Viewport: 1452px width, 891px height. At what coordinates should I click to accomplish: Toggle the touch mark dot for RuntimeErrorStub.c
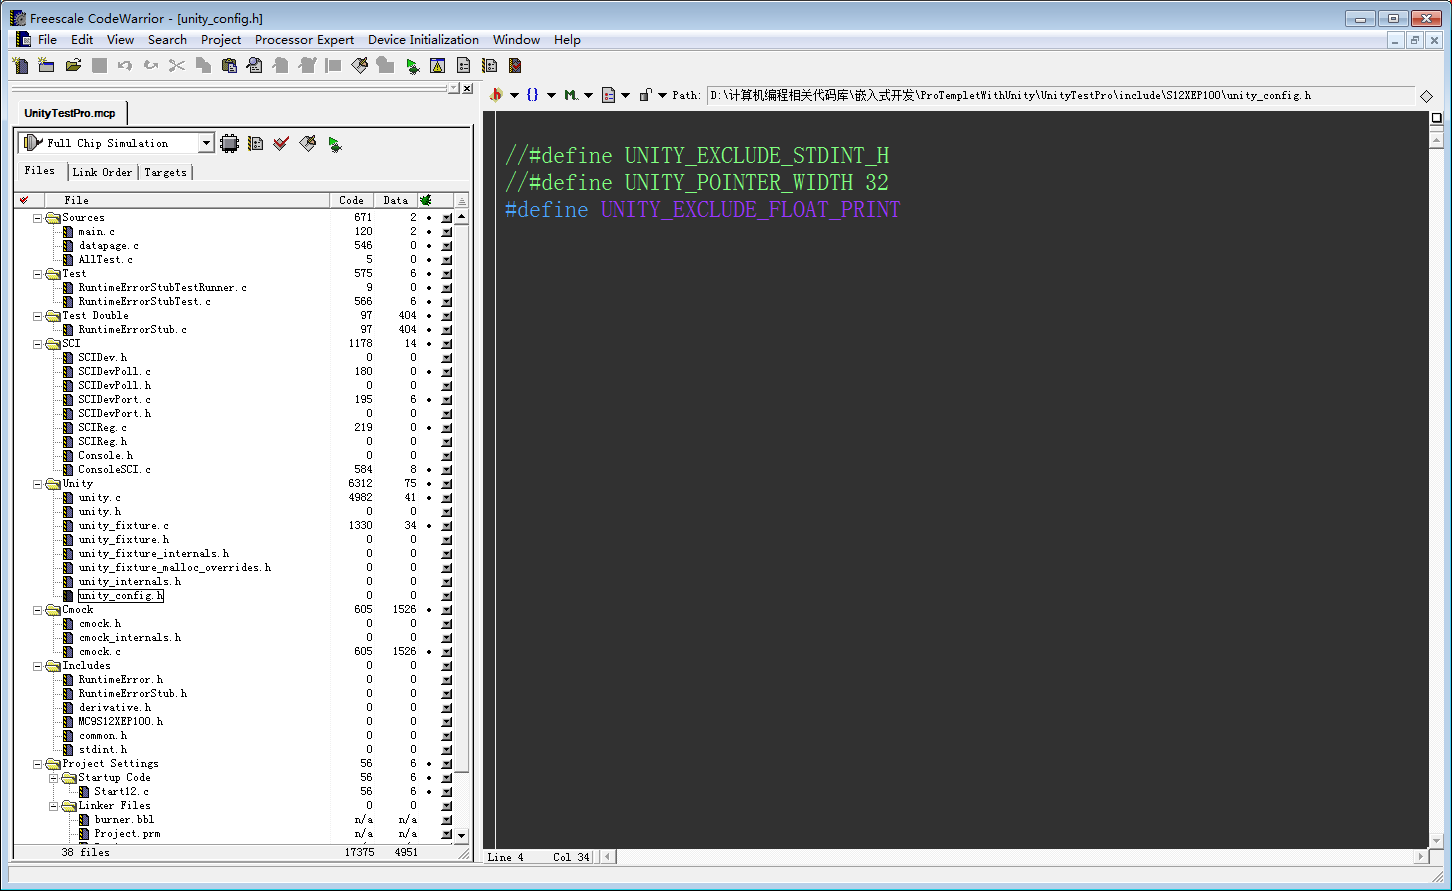429,329
